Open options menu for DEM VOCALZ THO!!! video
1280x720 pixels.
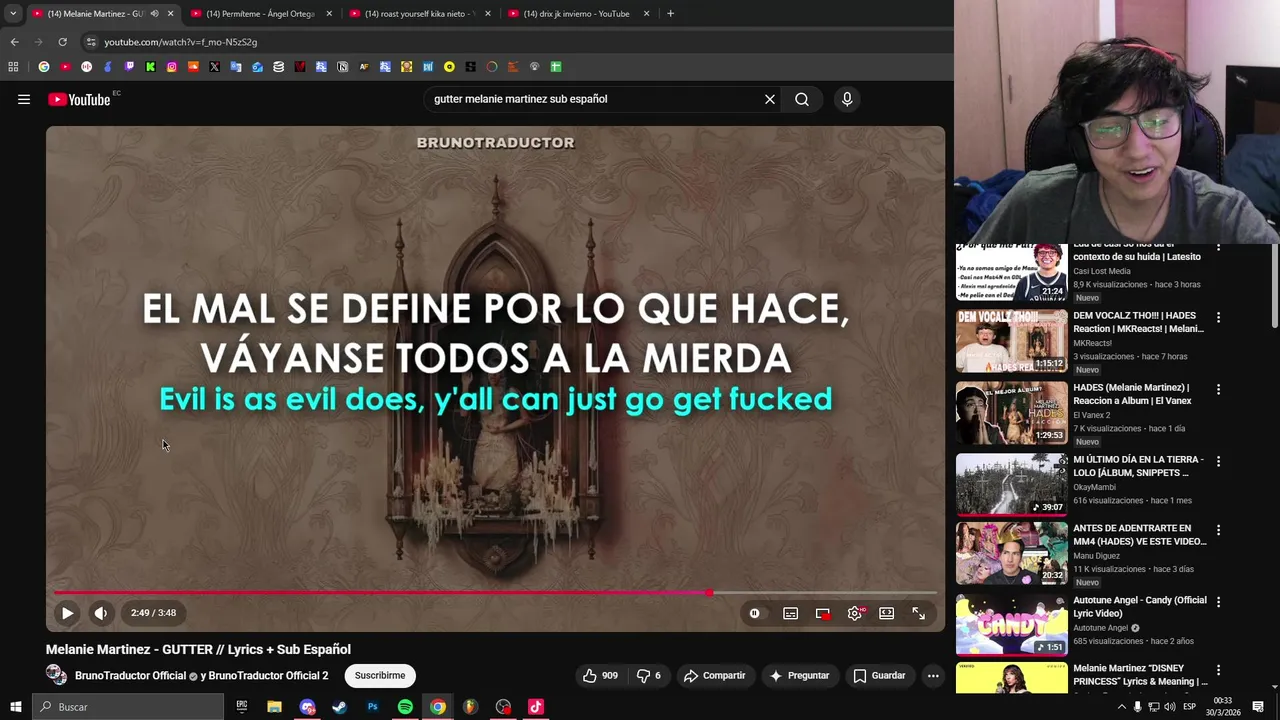[x=1218, y=318]
